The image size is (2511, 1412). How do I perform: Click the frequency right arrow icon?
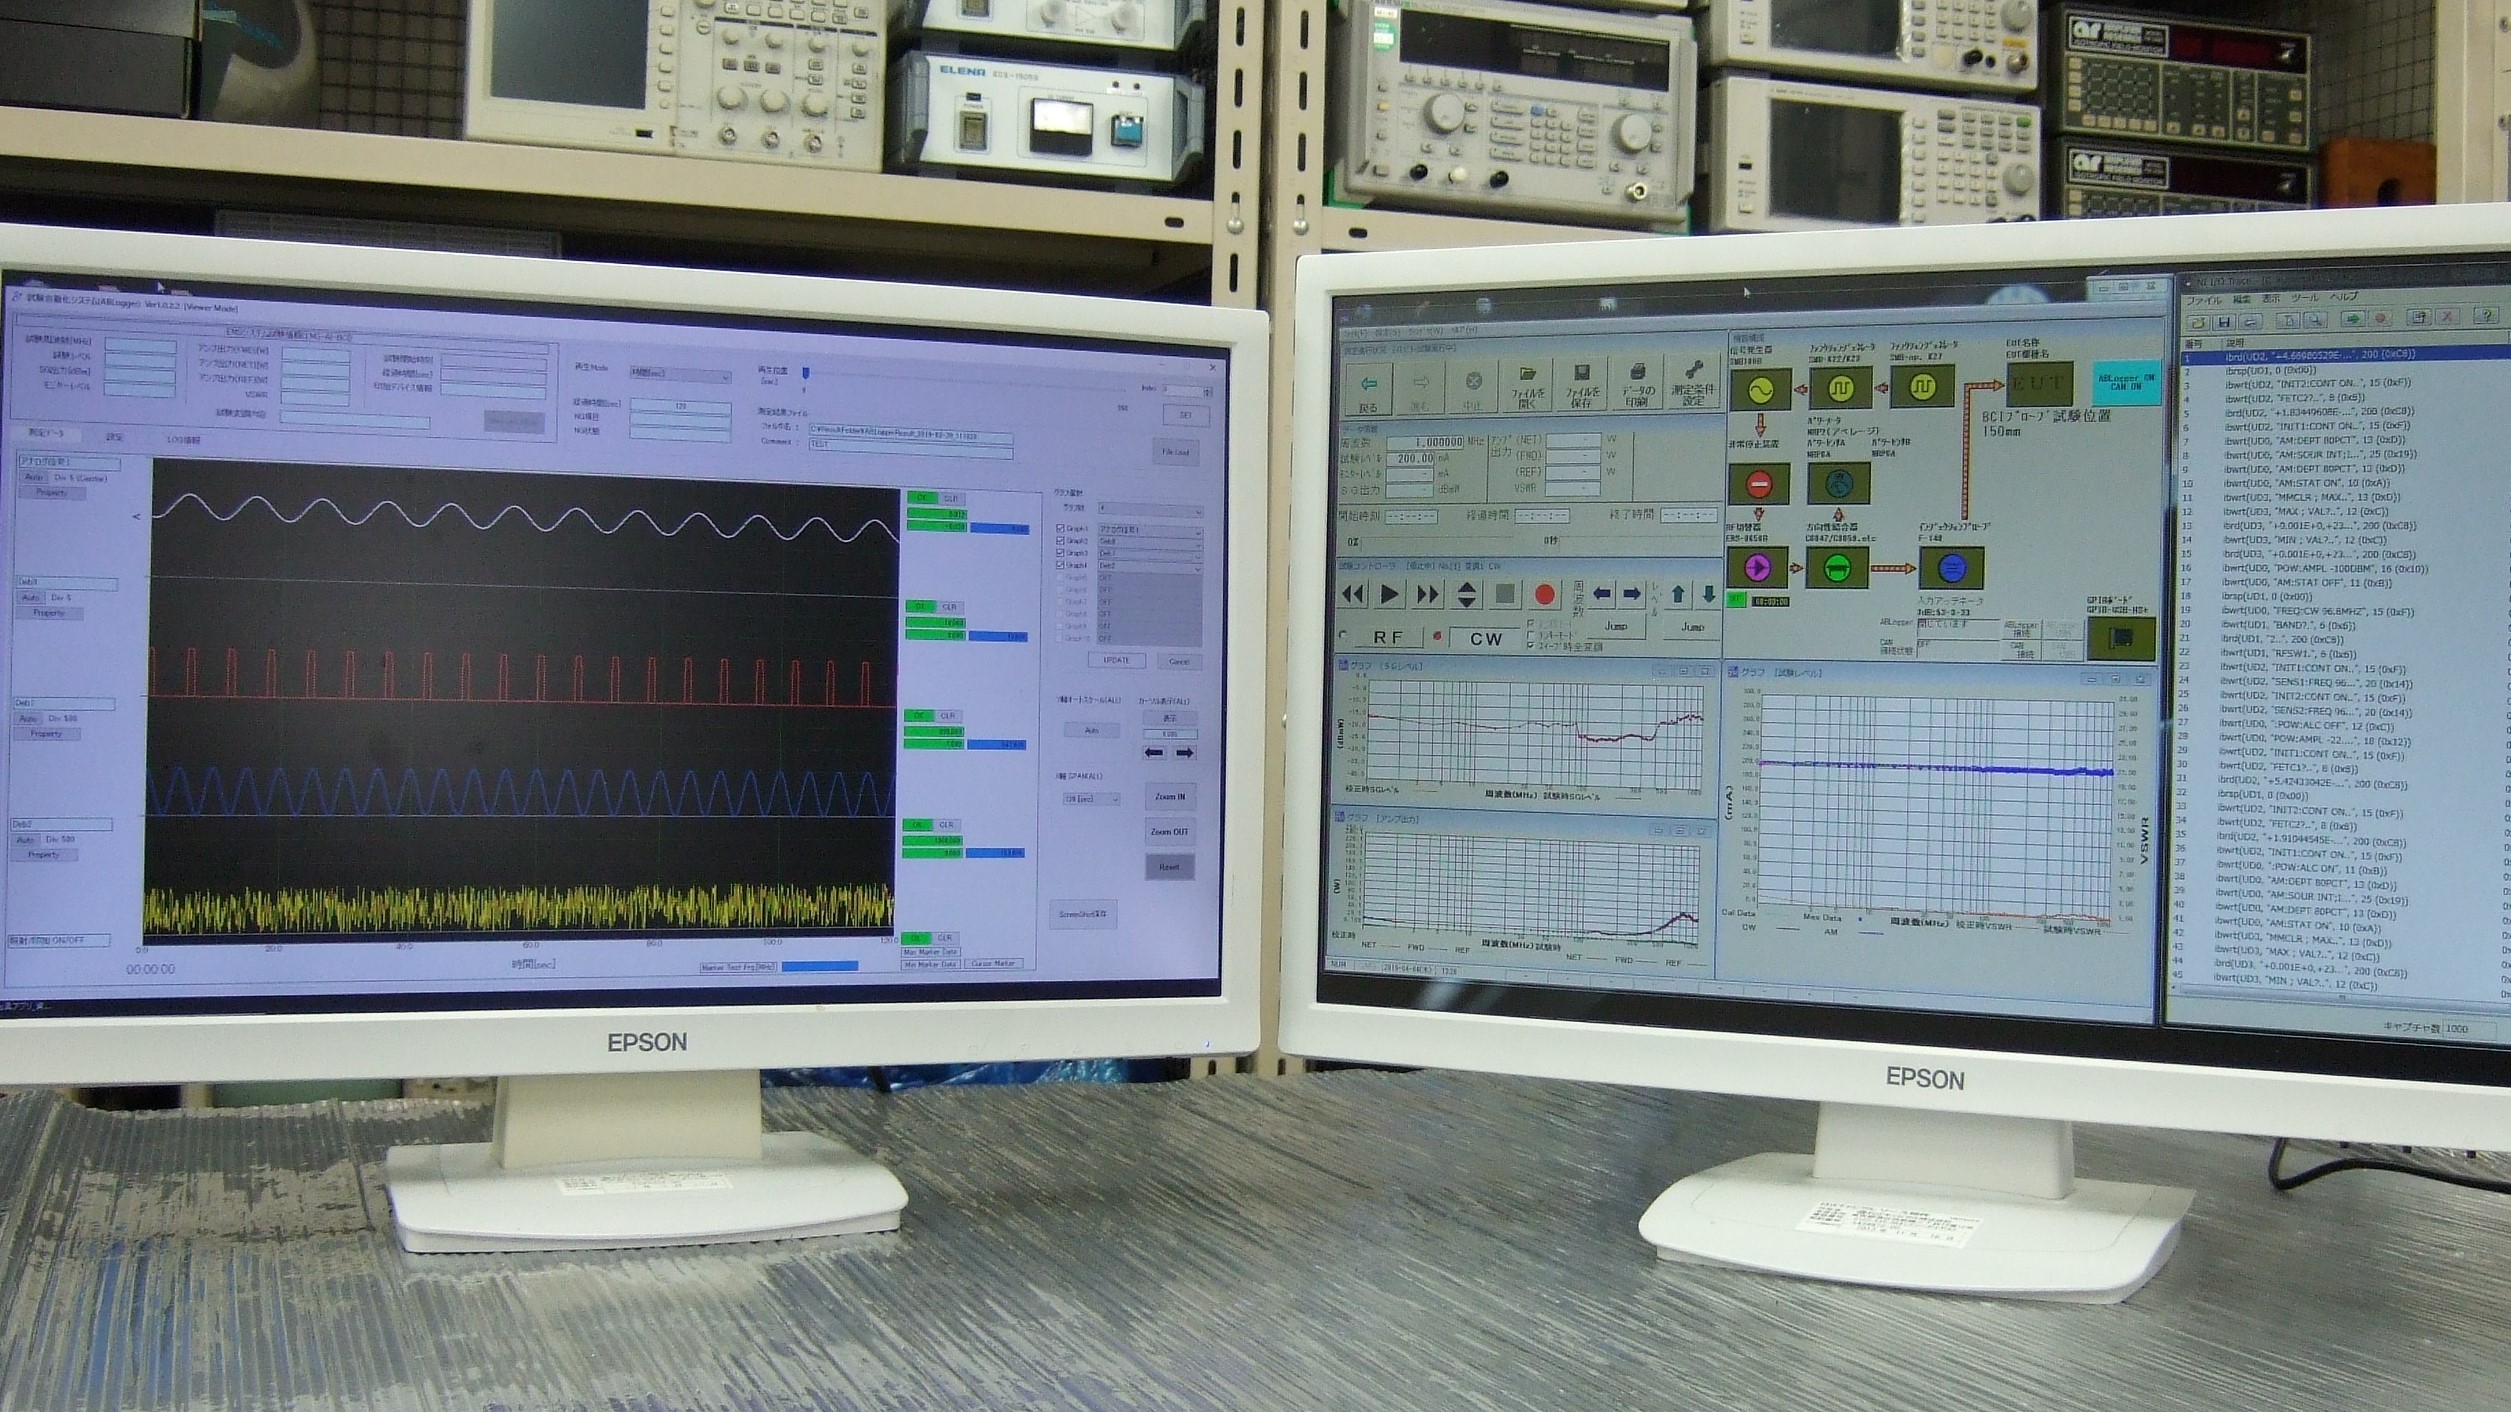[1630, 594]
